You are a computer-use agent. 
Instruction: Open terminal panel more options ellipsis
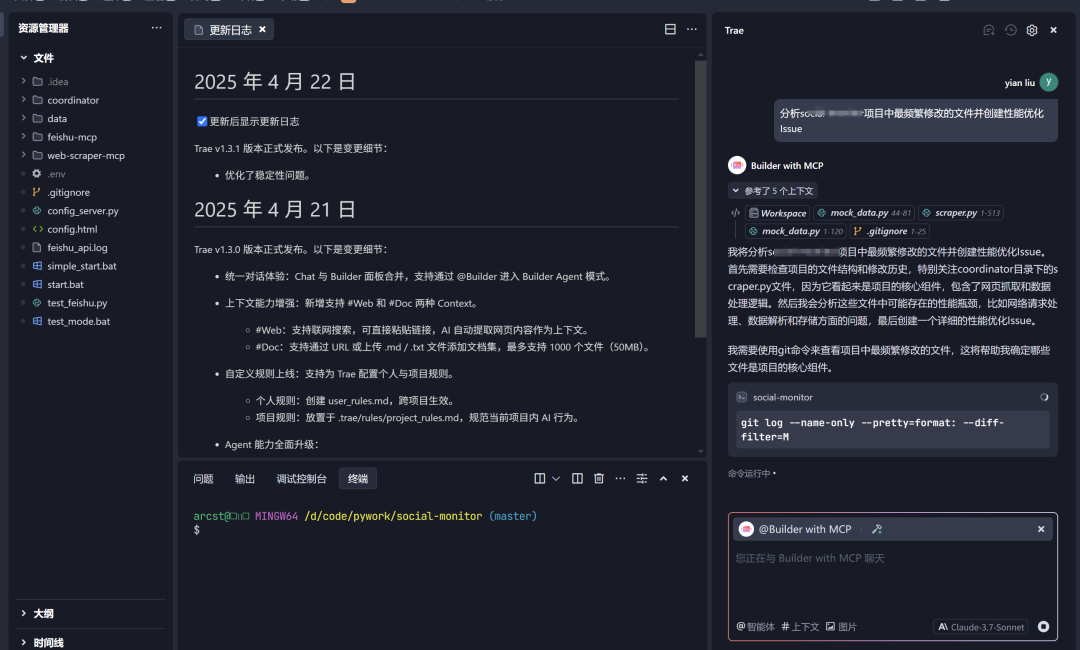coord(620,479)
